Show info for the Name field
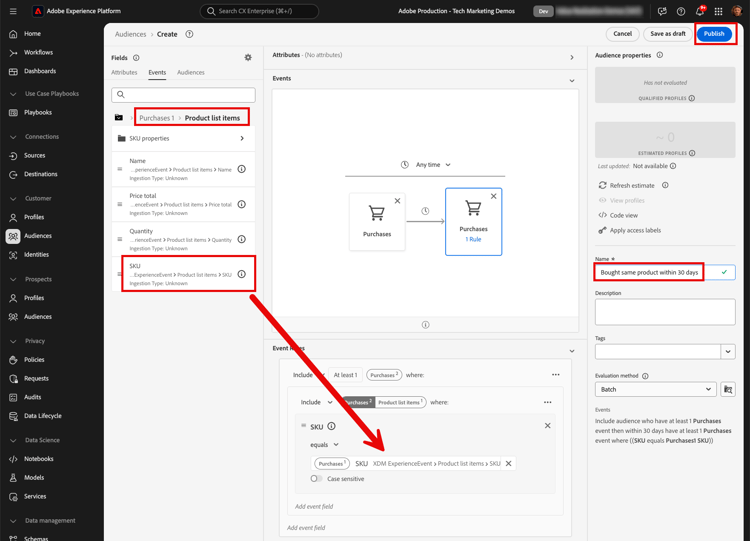This screenshot has height=541, width=750. tap(242, 169)
